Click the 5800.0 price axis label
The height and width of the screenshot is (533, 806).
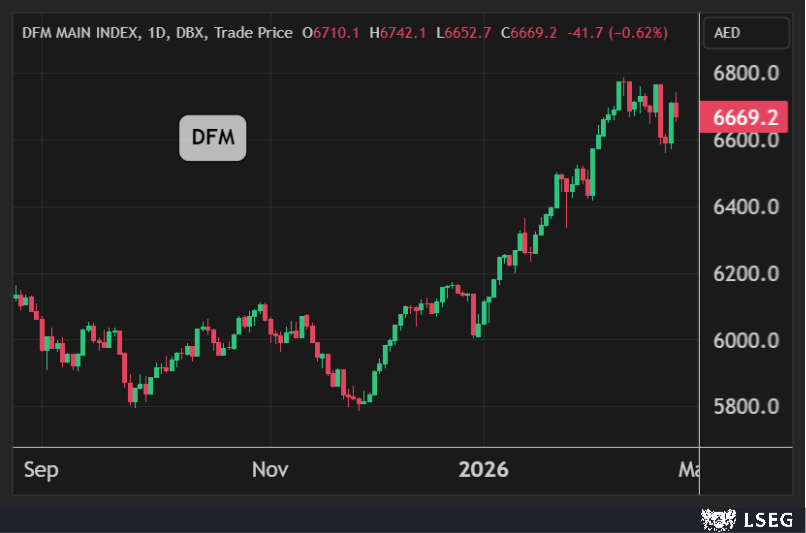pyautogui.click(x=745, y=407)
